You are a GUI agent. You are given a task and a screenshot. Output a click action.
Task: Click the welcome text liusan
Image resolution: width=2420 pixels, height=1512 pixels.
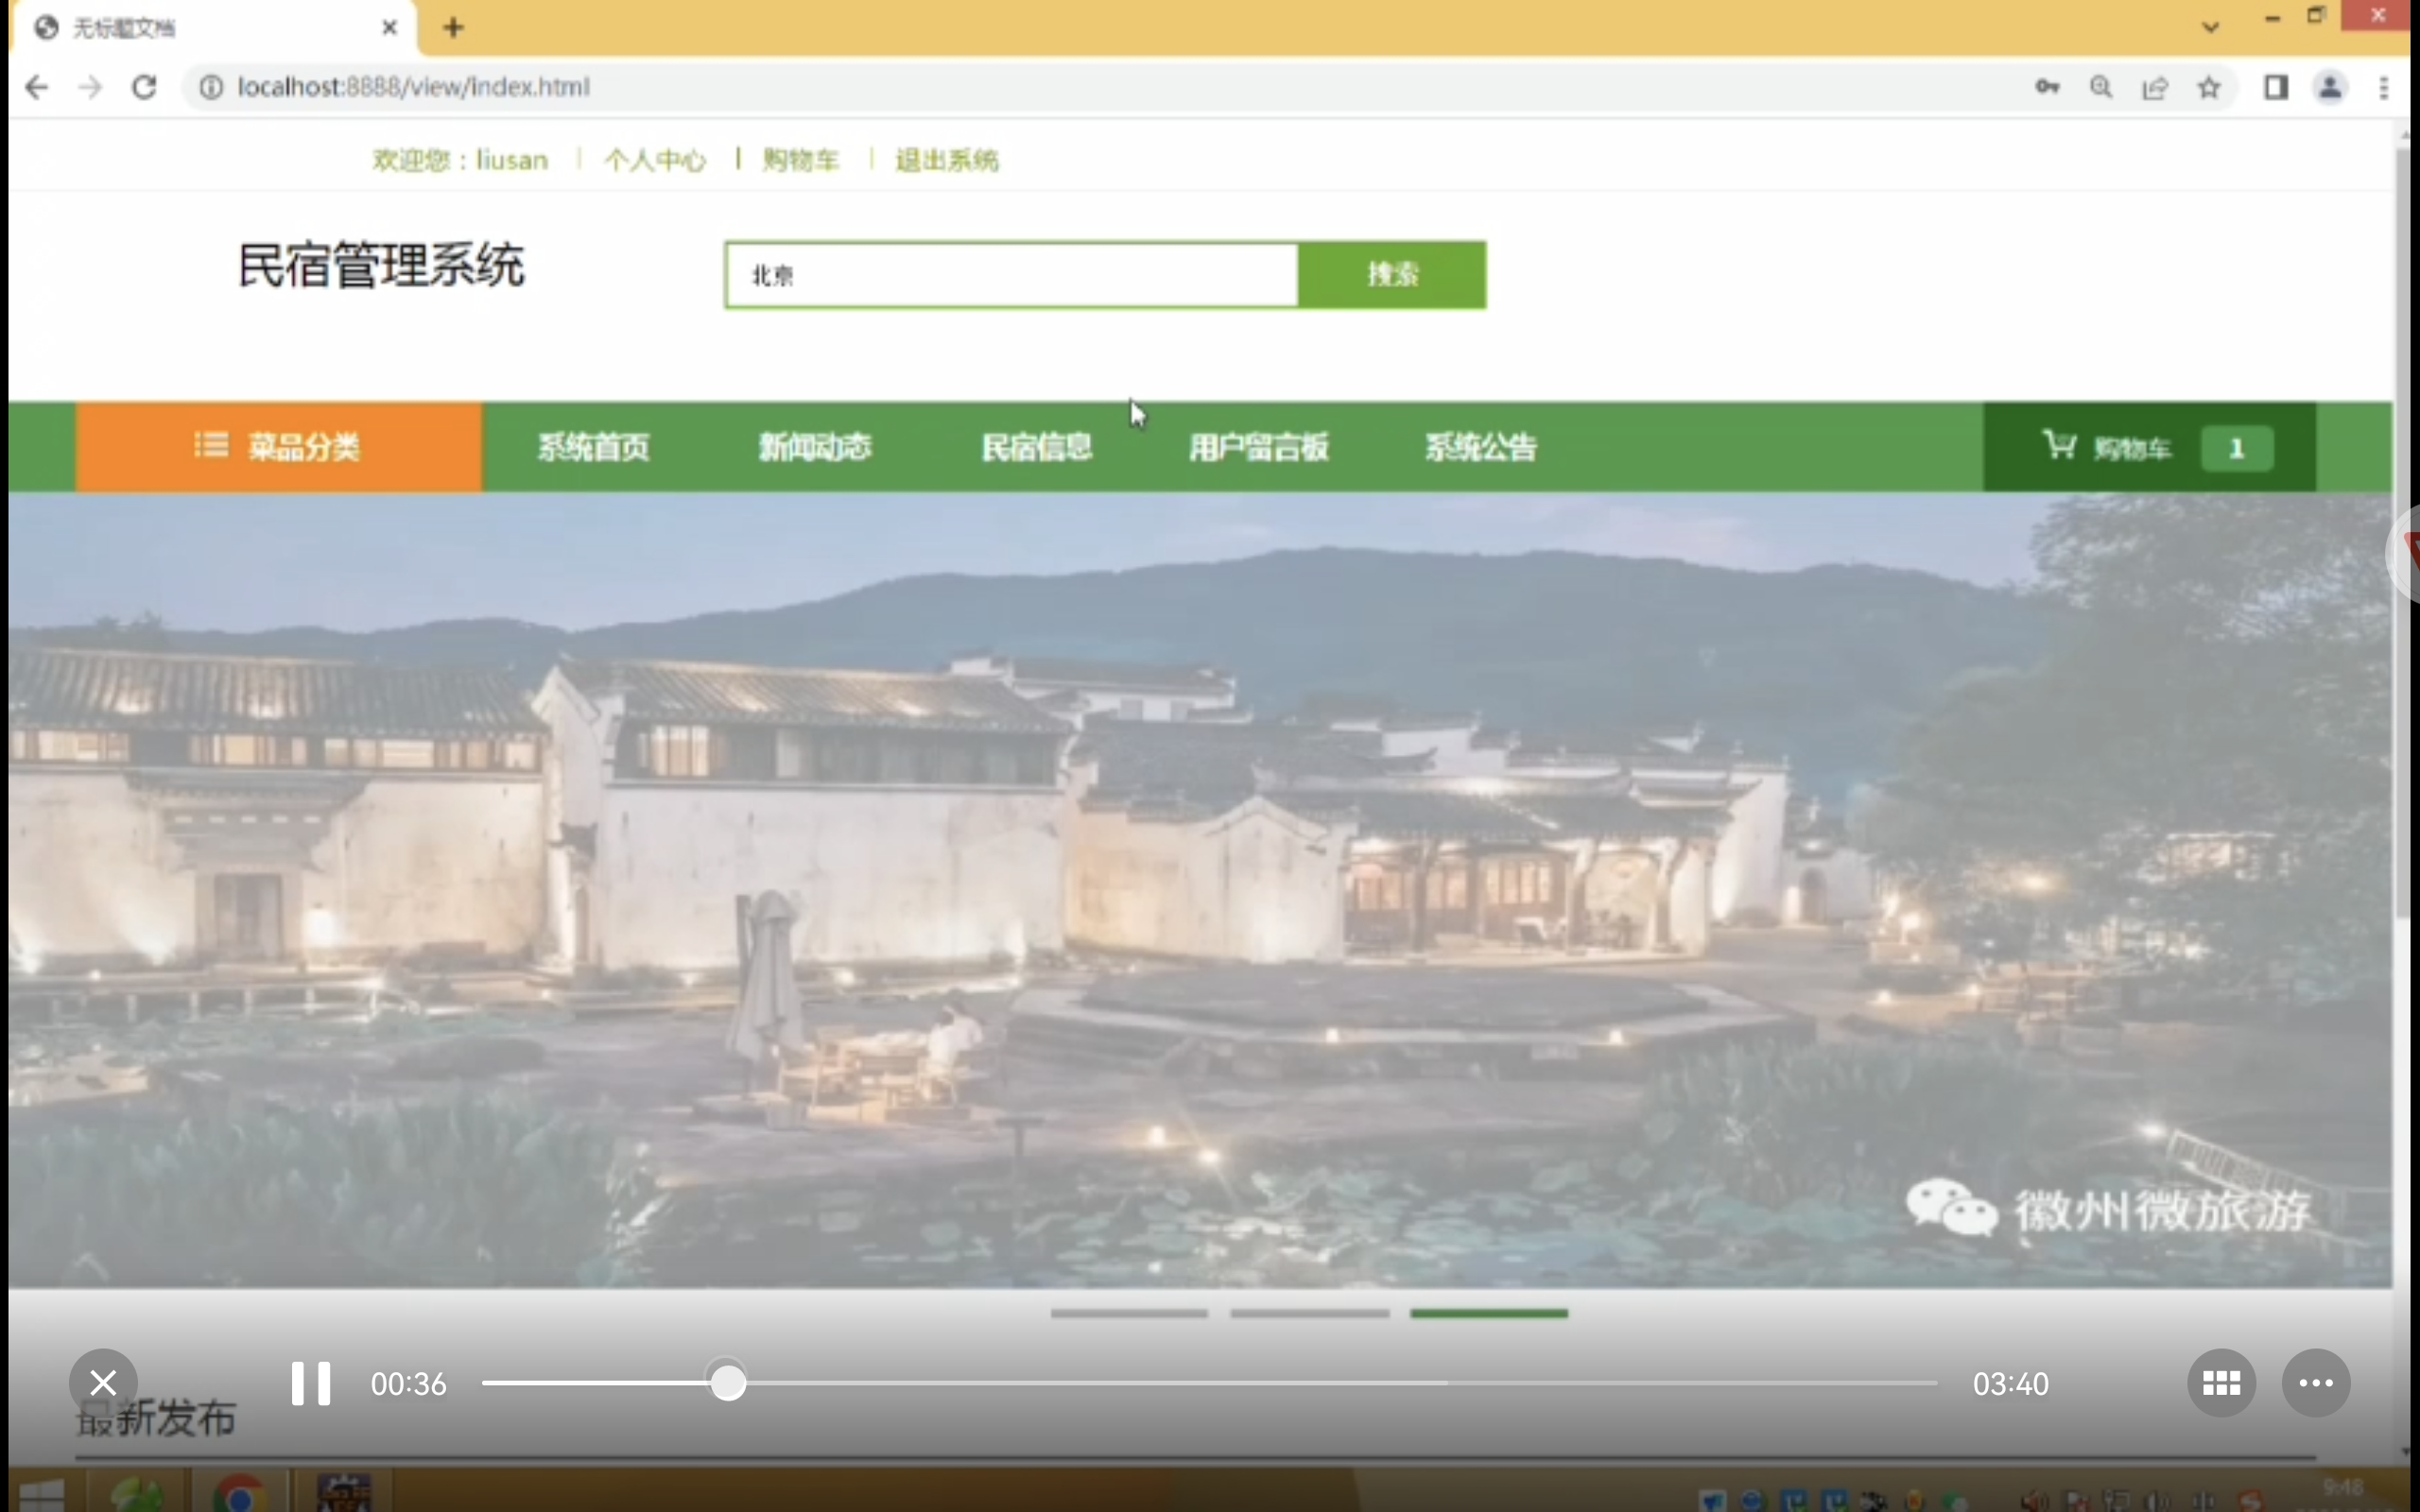pos(461,160)
